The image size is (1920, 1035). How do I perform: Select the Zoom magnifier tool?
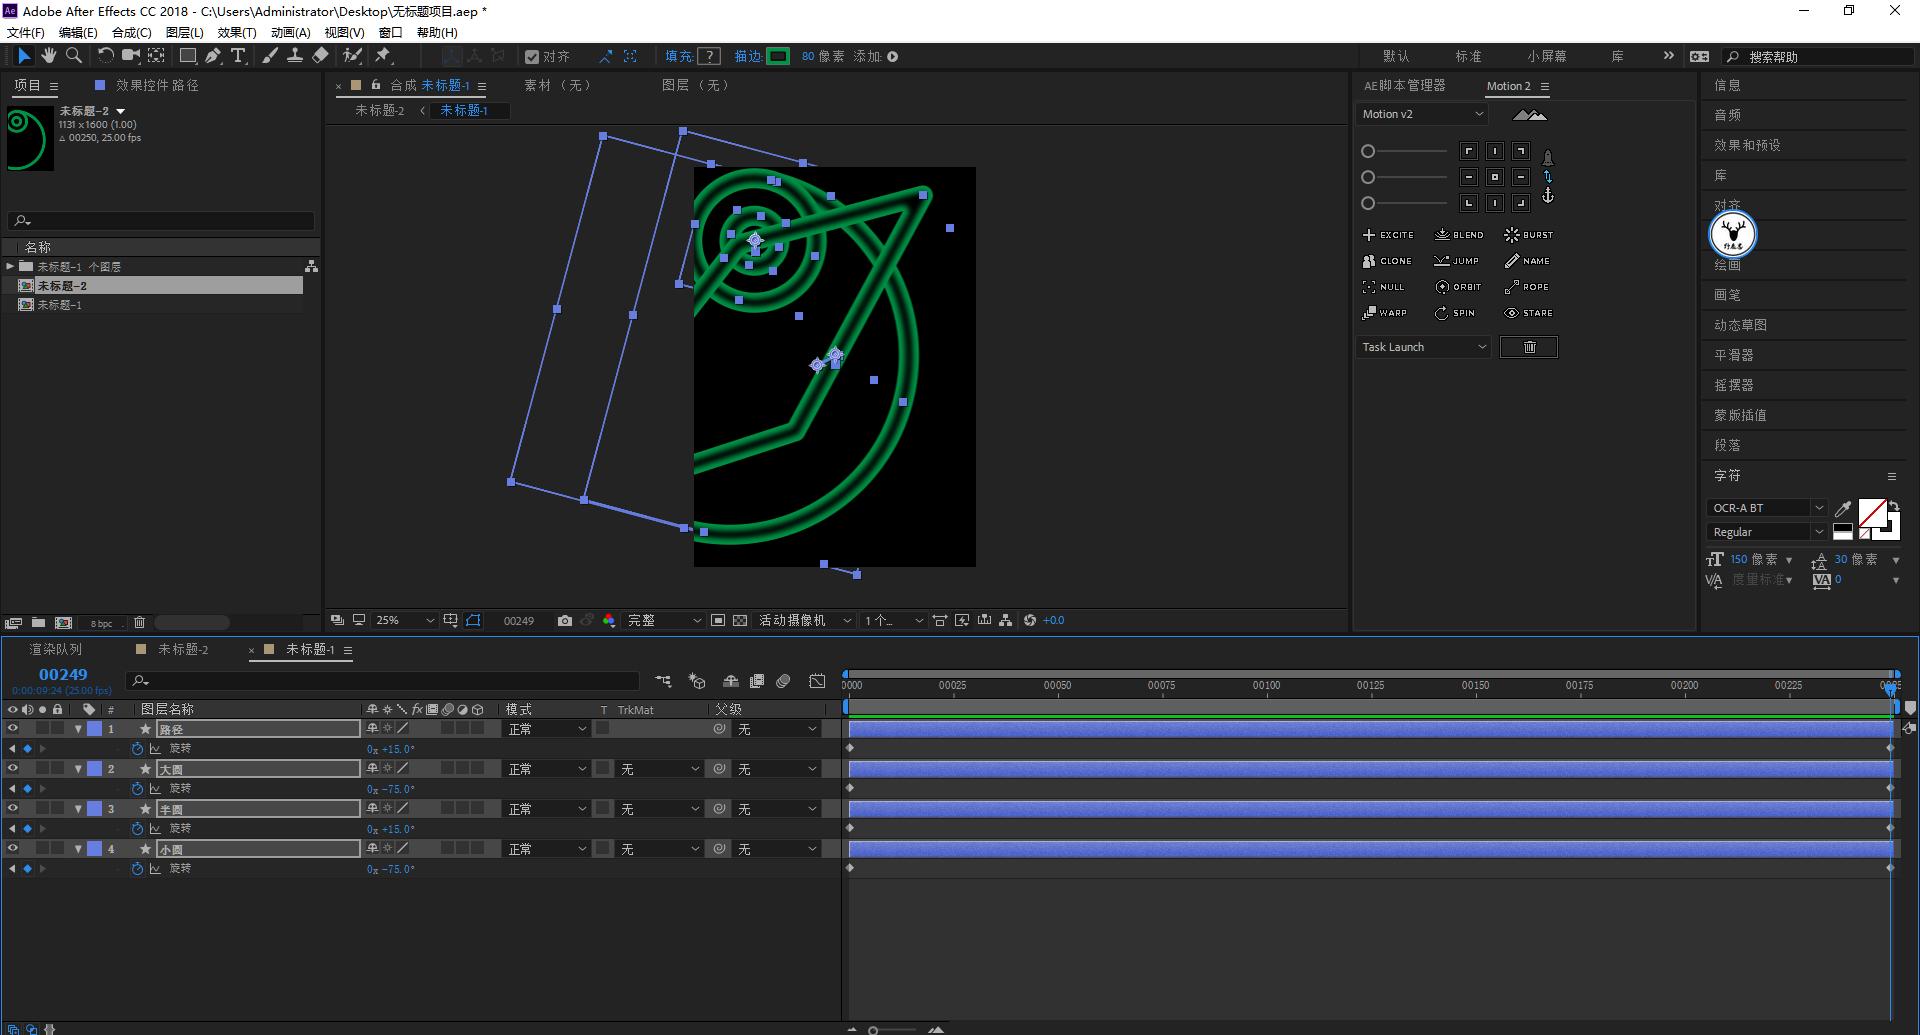(73, 56)
